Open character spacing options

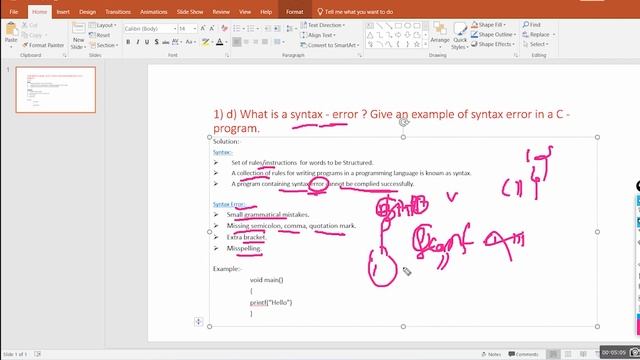point(177,42)
